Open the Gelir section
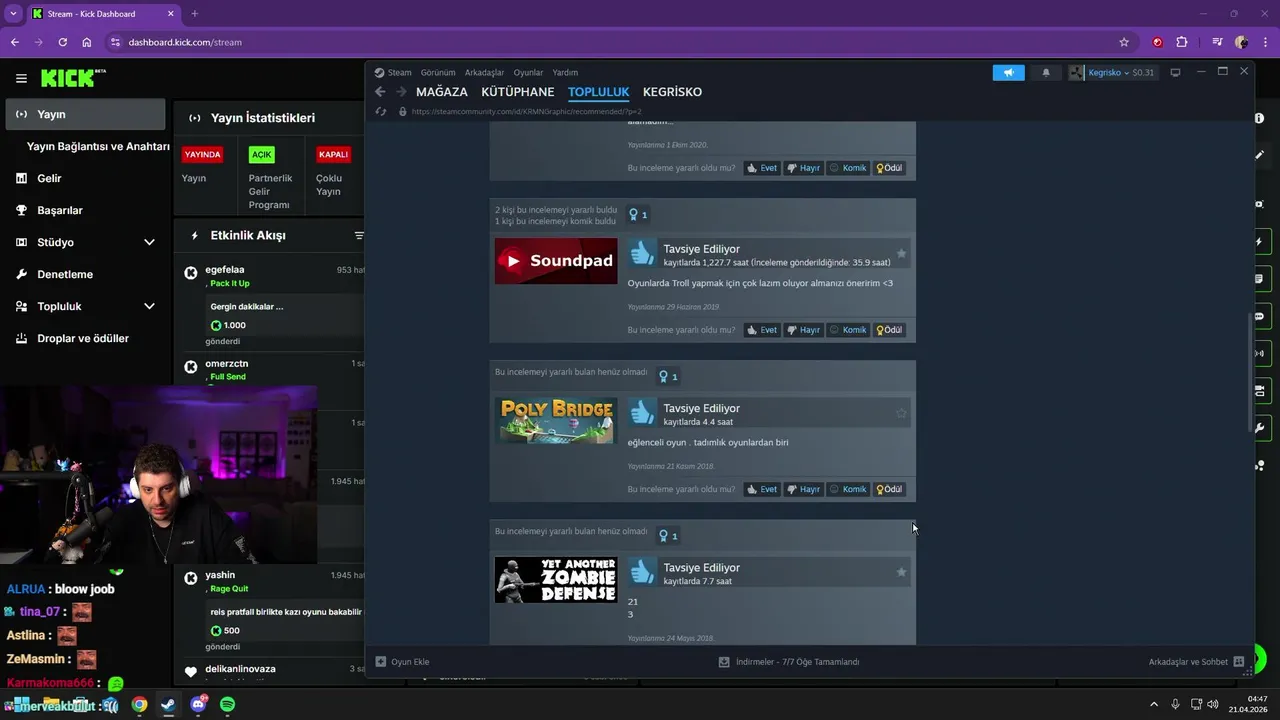The width and height of the screenshot is (1280, 720). point(49,178)
